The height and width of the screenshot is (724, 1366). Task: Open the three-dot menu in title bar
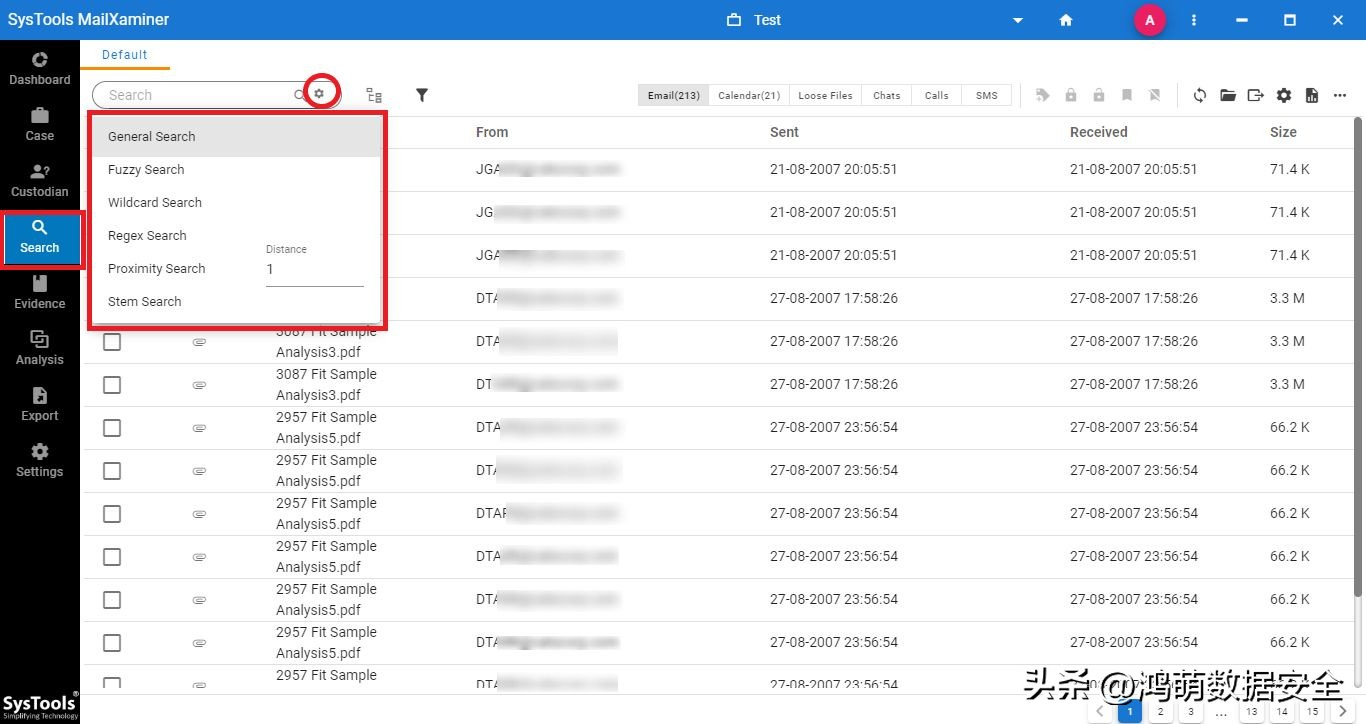(x=1194, y=20)
